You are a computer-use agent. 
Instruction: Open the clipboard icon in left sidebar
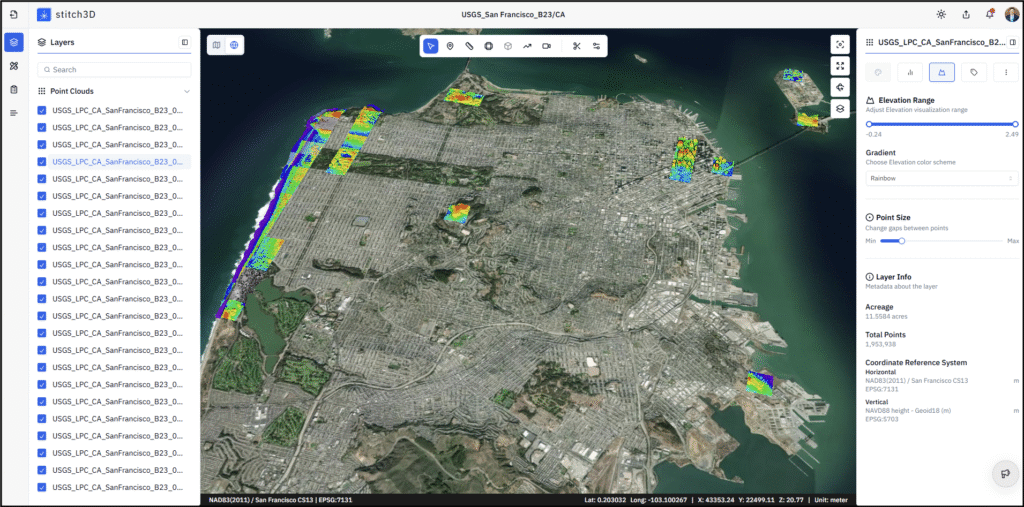(x=14, y=89)
